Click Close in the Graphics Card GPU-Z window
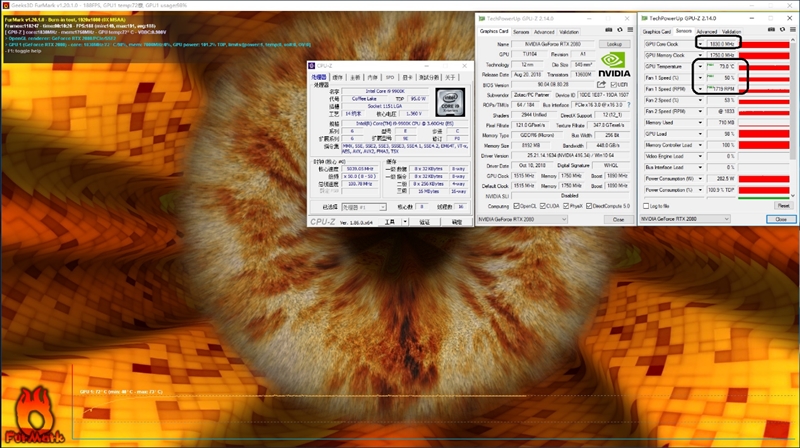The width and height of the screenshot is (800, 448). click(618, 219)
